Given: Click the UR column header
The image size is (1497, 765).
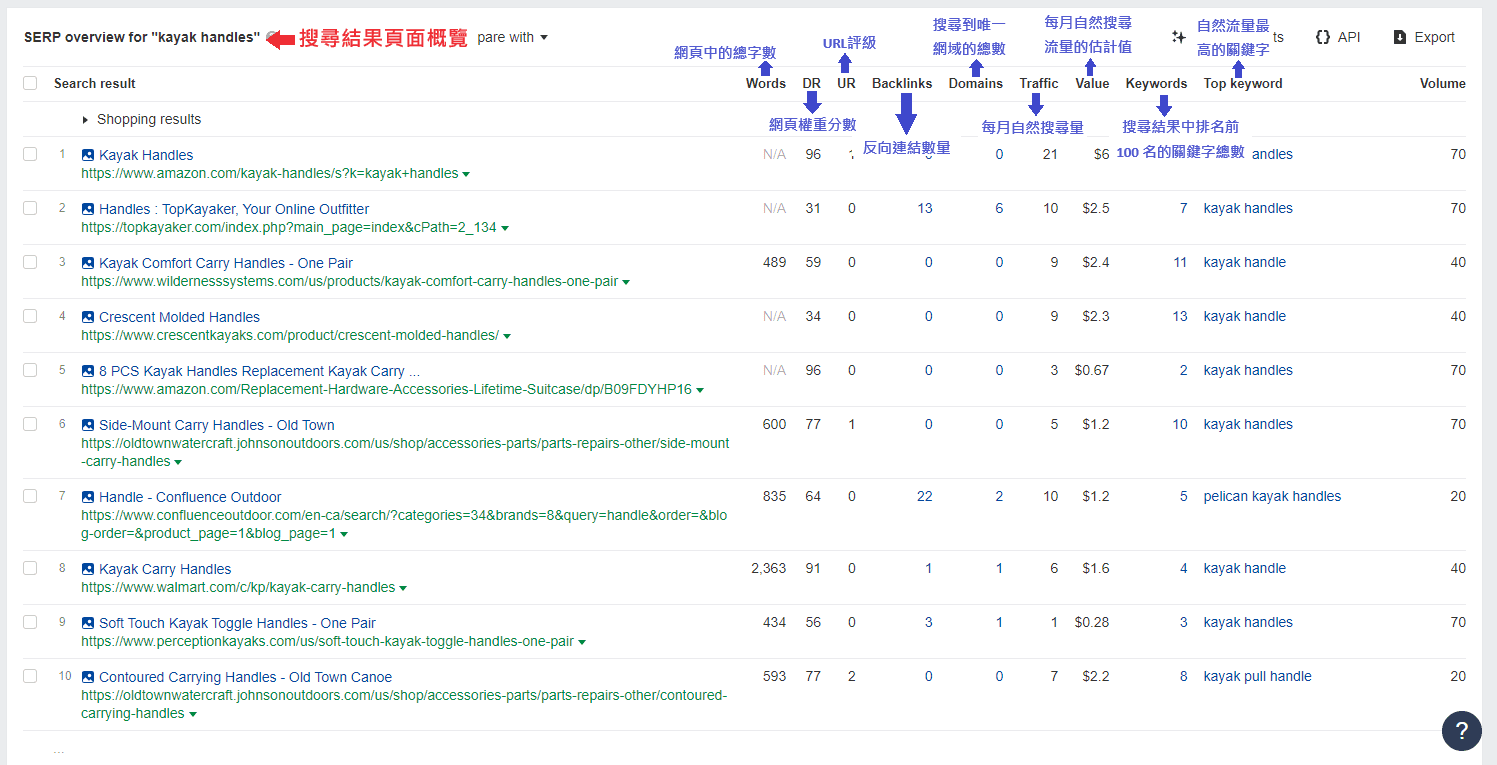Looking at the screenshot, I should coord(846,83).
